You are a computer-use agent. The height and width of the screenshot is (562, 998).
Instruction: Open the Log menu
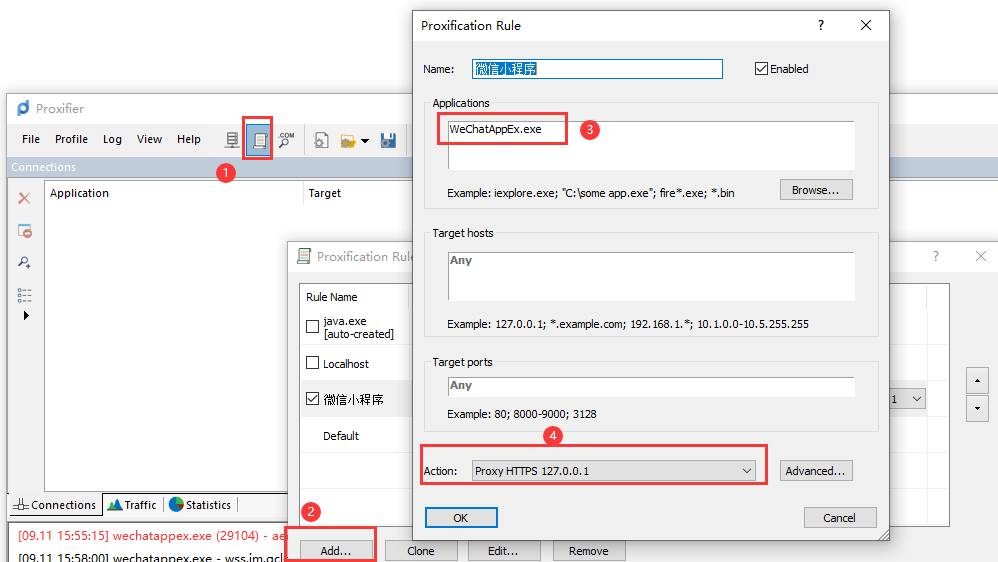click(112, 139)
